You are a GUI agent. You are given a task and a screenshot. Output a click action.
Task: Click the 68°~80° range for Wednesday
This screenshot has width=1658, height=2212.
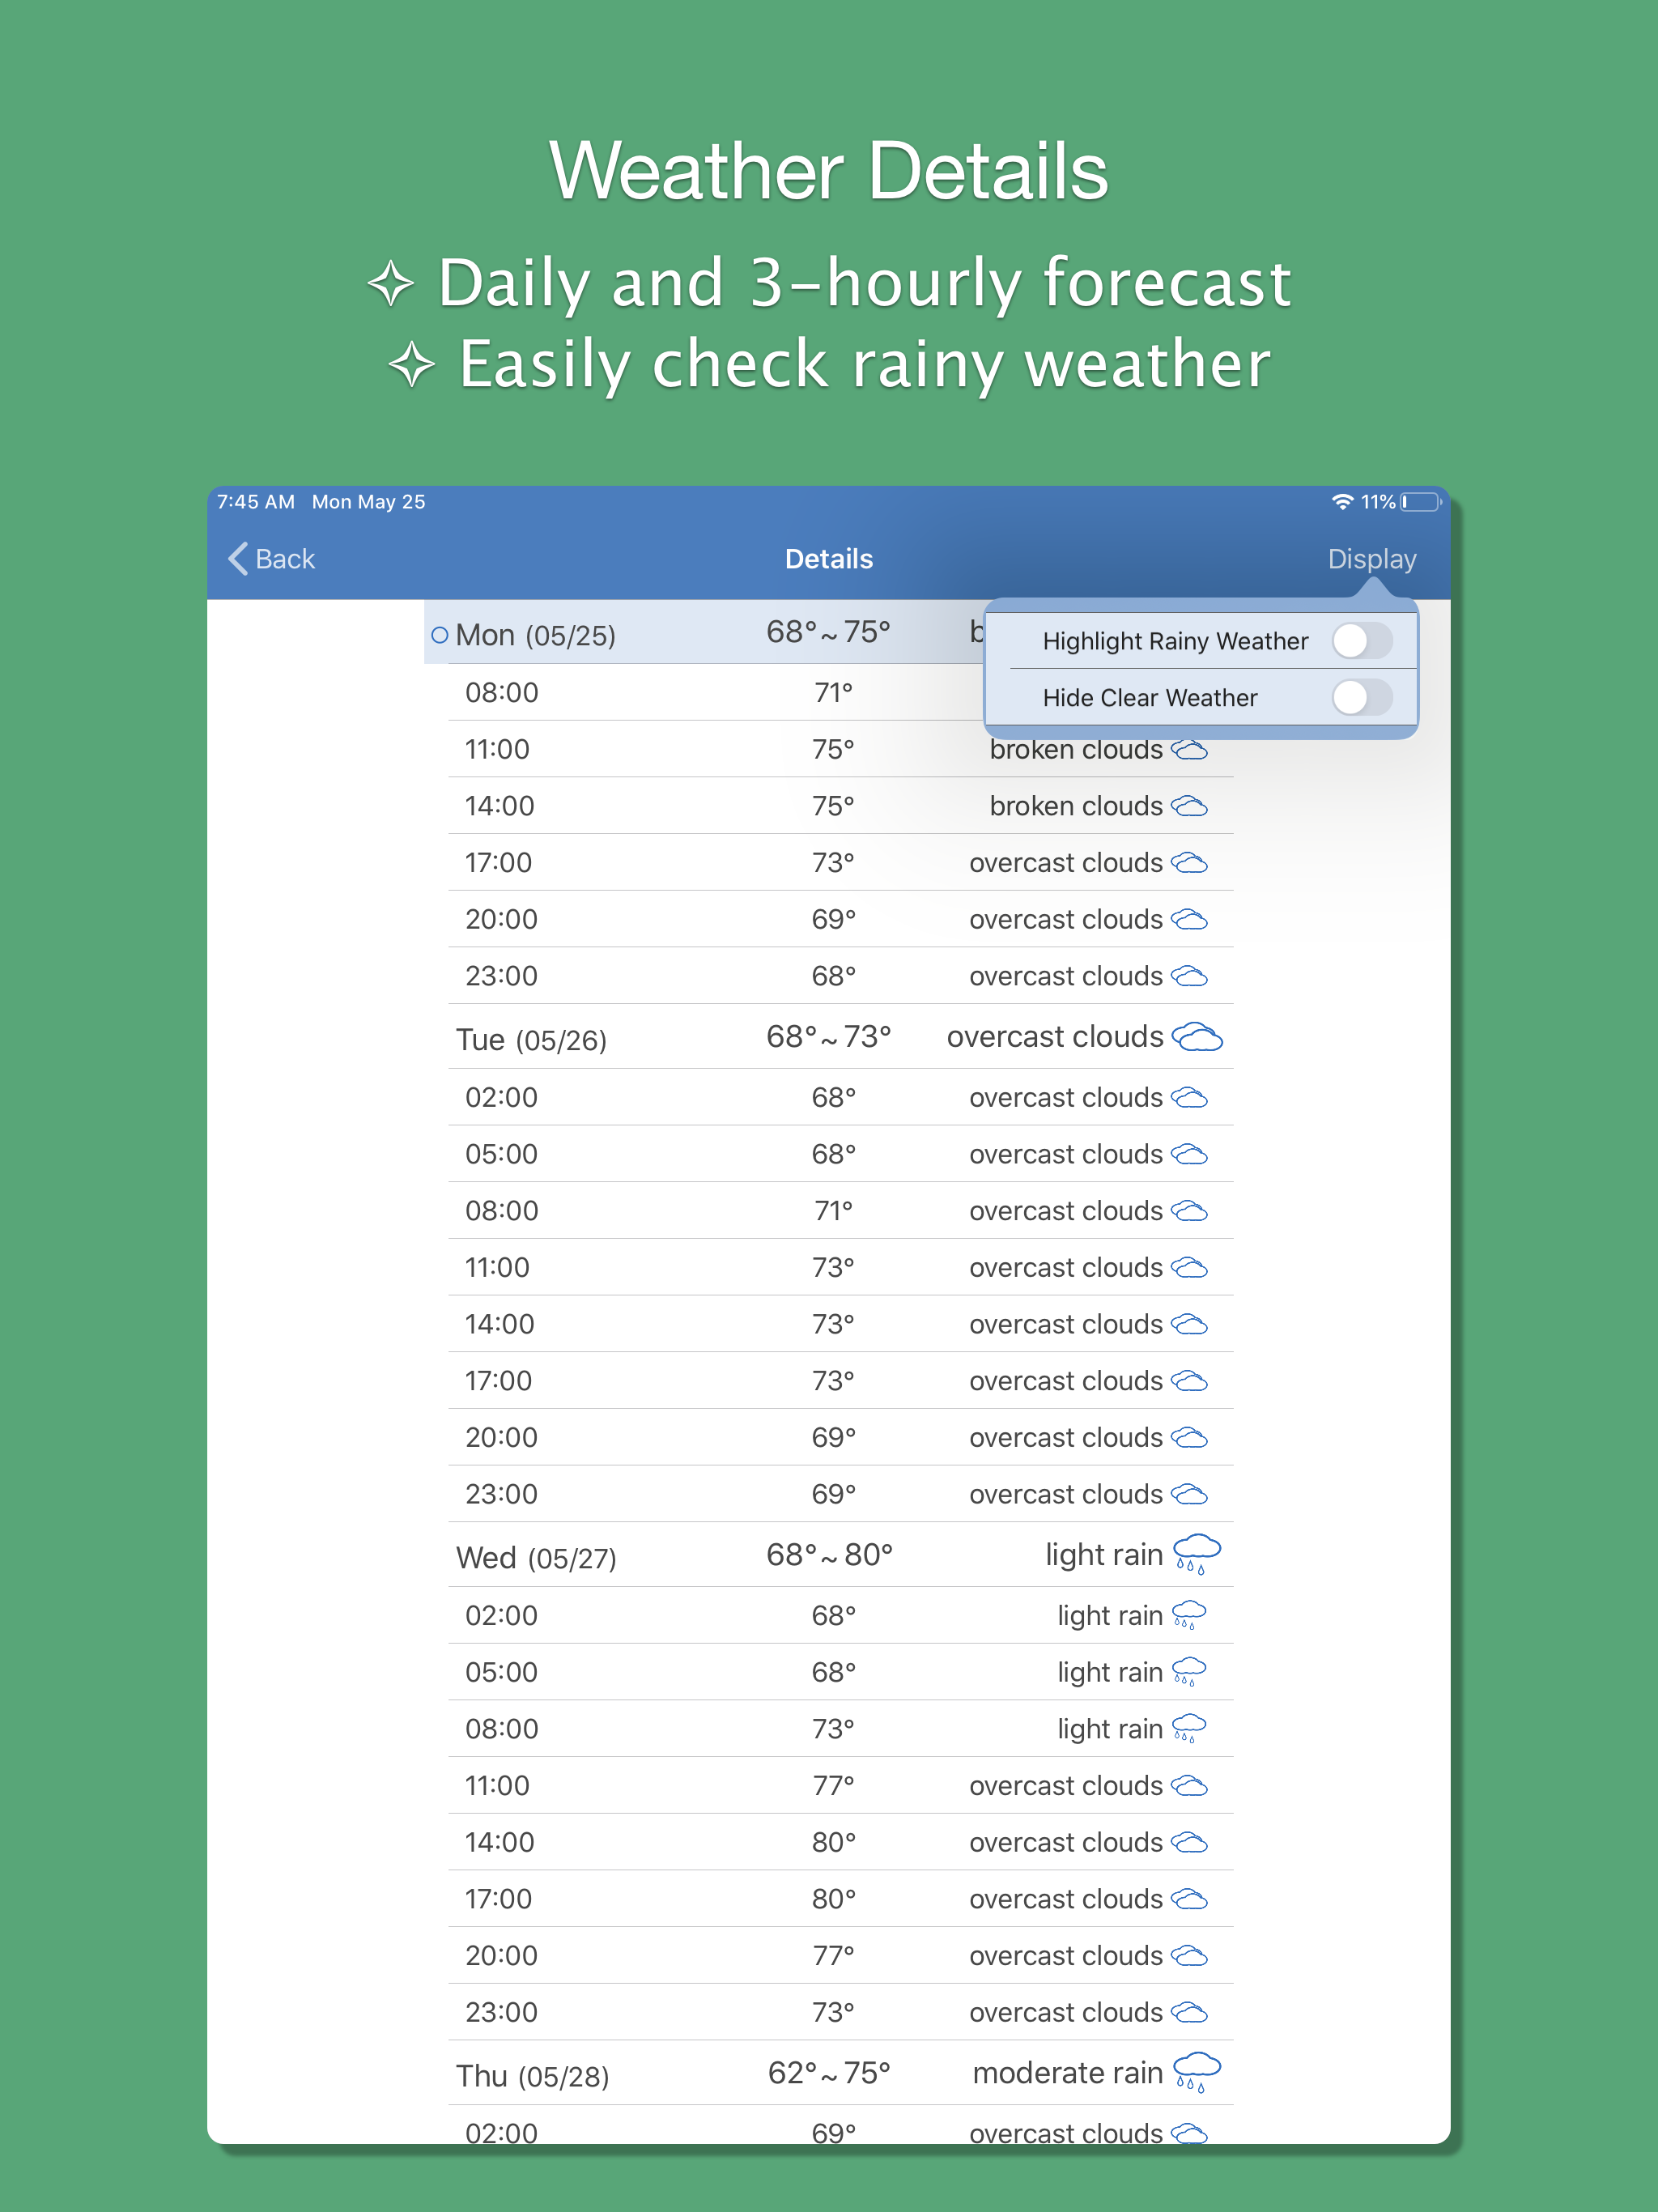(x=829, y=1556)
